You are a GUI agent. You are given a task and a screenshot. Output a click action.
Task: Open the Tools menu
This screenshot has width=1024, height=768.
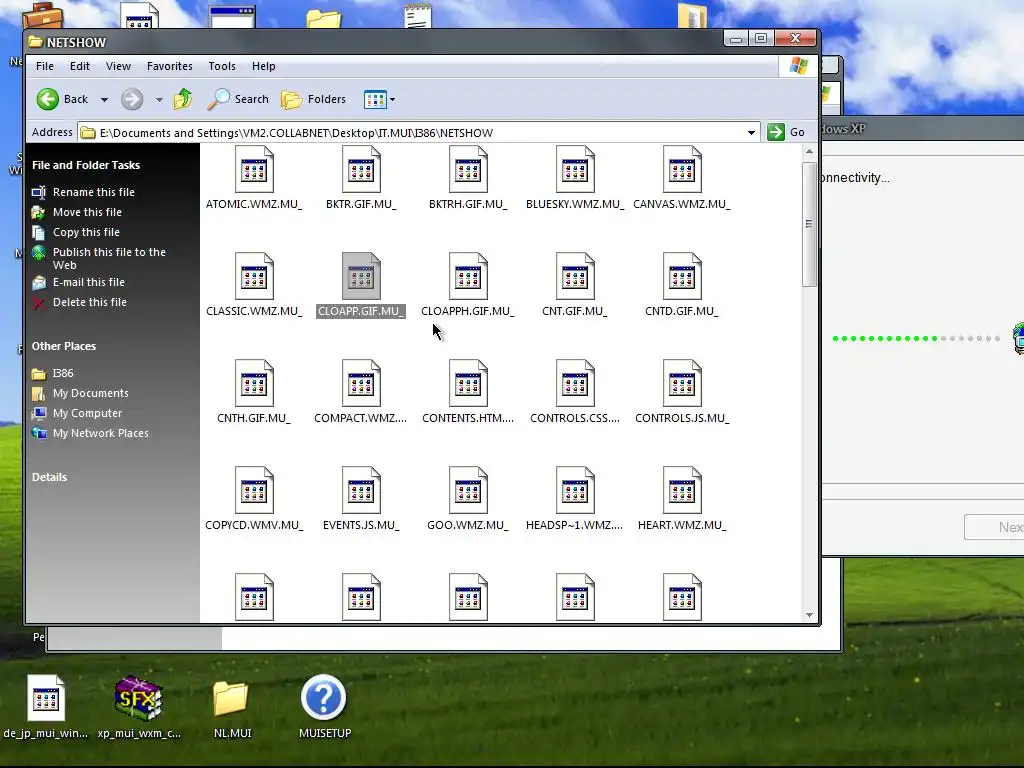[x=221, y=66]
